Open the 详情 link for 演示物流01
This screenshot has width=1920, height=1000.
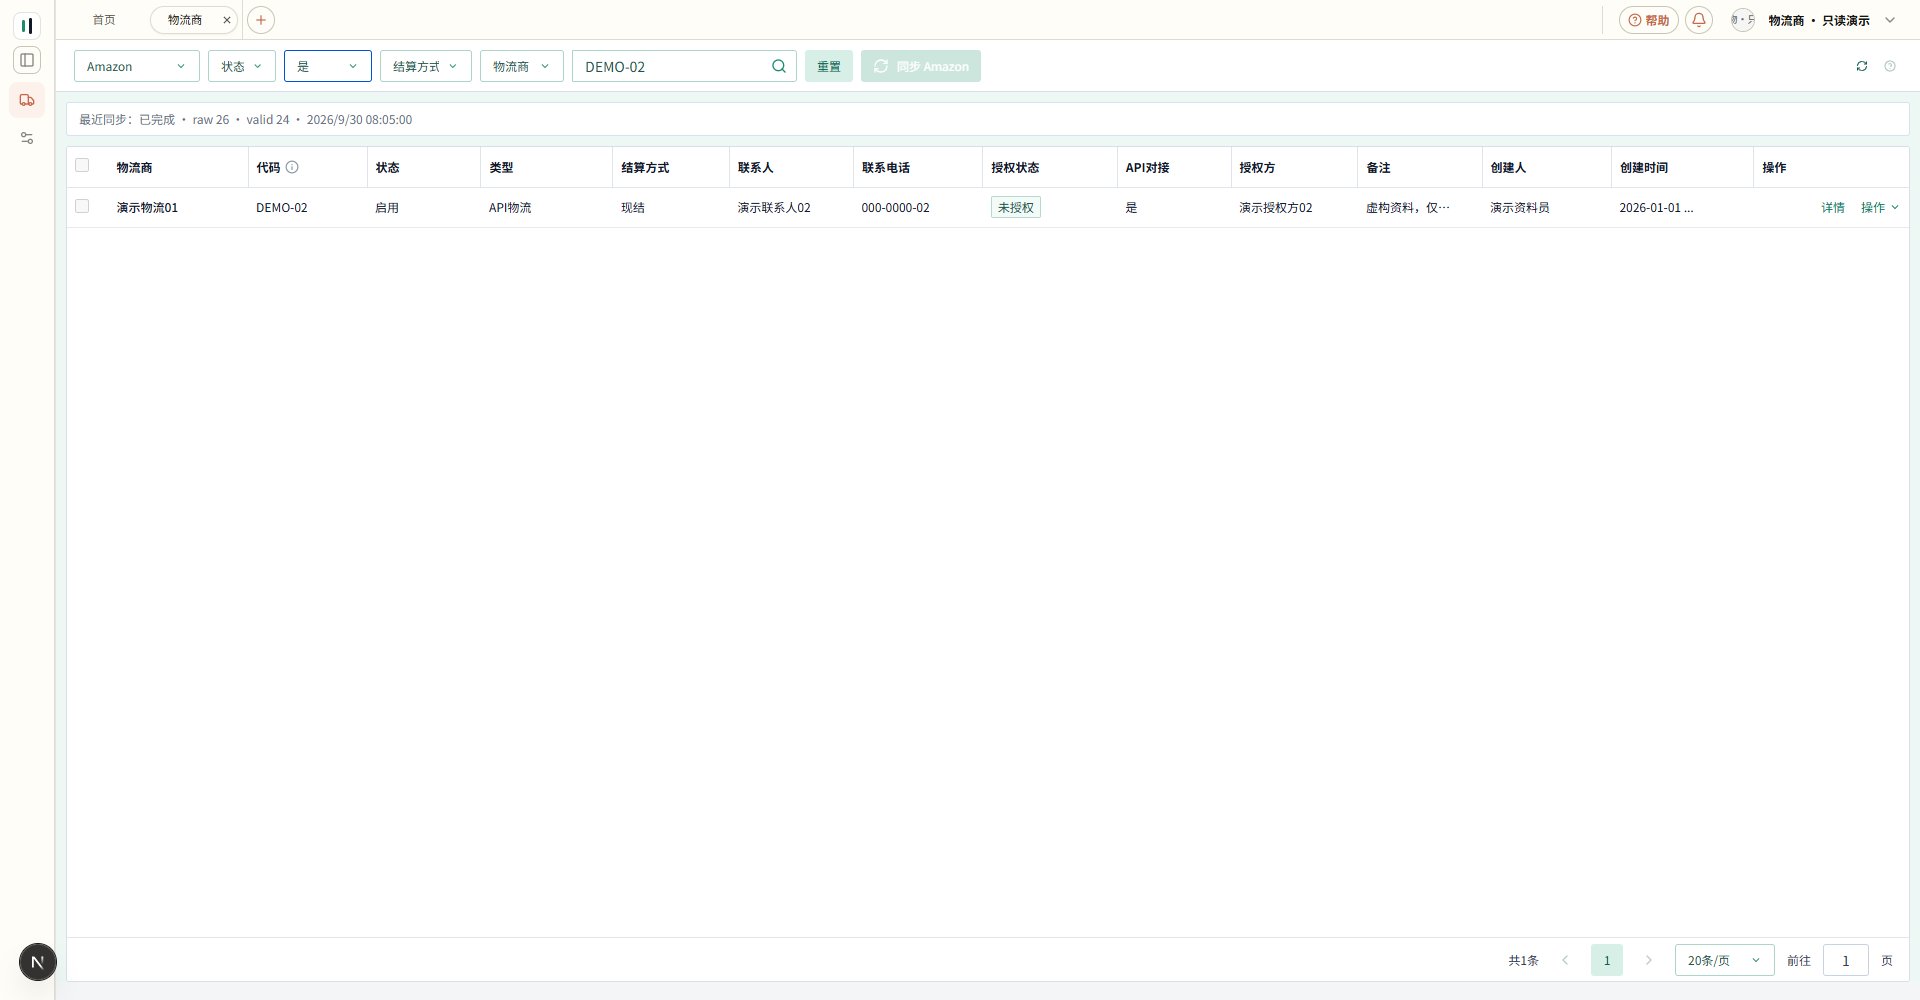(1833, 207)
